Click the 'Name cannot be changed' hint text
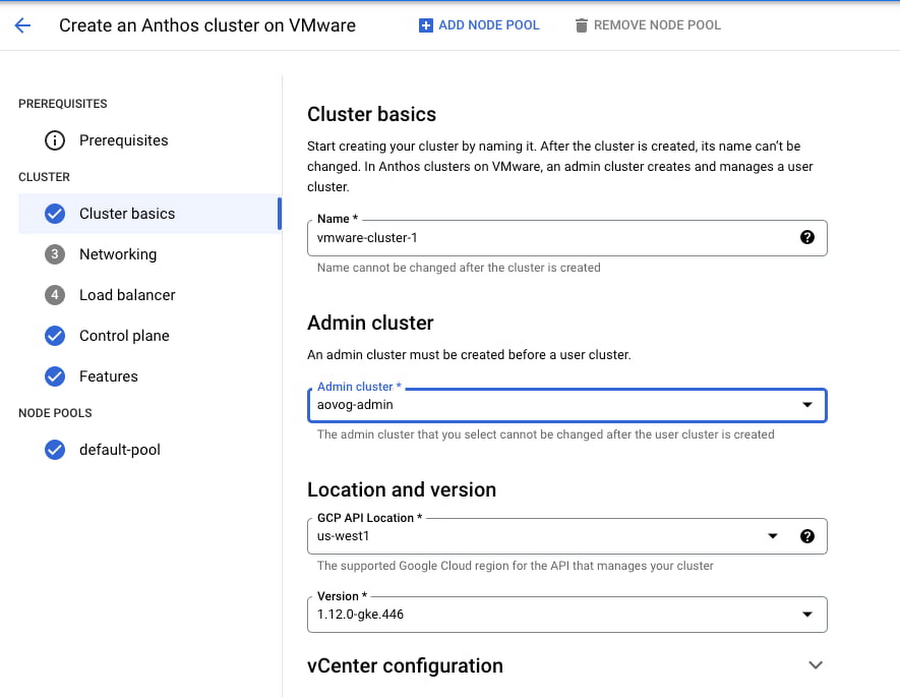This screenshot has width=900, height=697. [x=459, y=268]
